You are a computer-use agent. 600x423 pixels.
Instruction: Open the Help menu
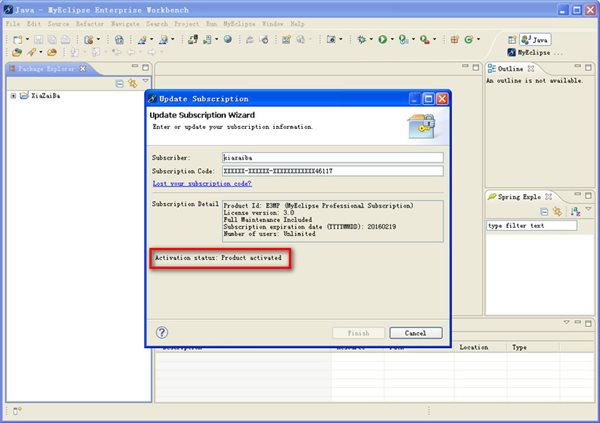[x=297, y=24]
